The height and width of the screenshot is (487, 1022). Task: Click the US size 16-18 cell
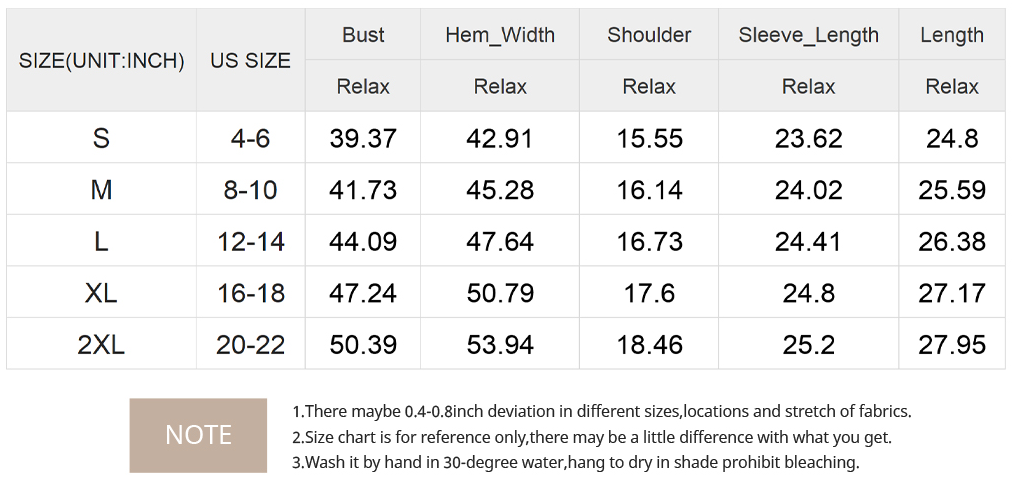coord(250,293)
